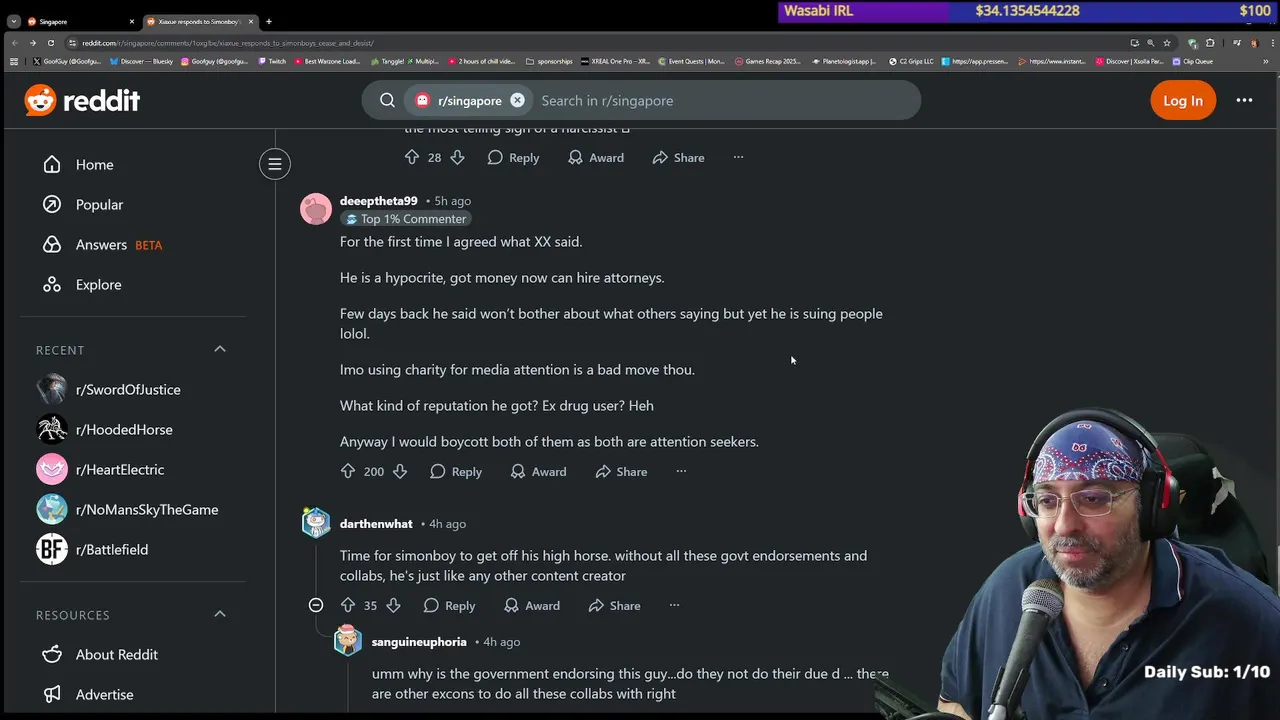This screenshot has width=1280, height=720.
Task: Open the top-right three-dots menu
Action: 1244,100
